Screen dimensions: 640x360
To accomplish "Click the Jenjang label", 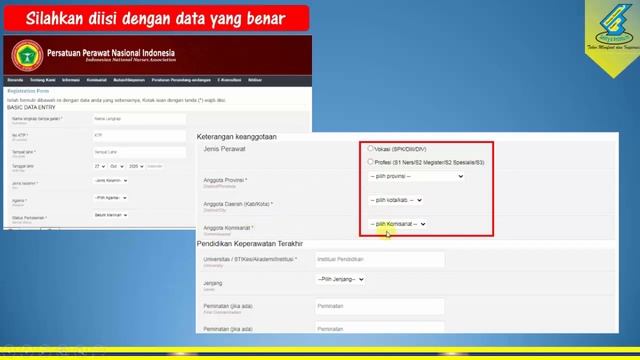I will tap(213, 283).
